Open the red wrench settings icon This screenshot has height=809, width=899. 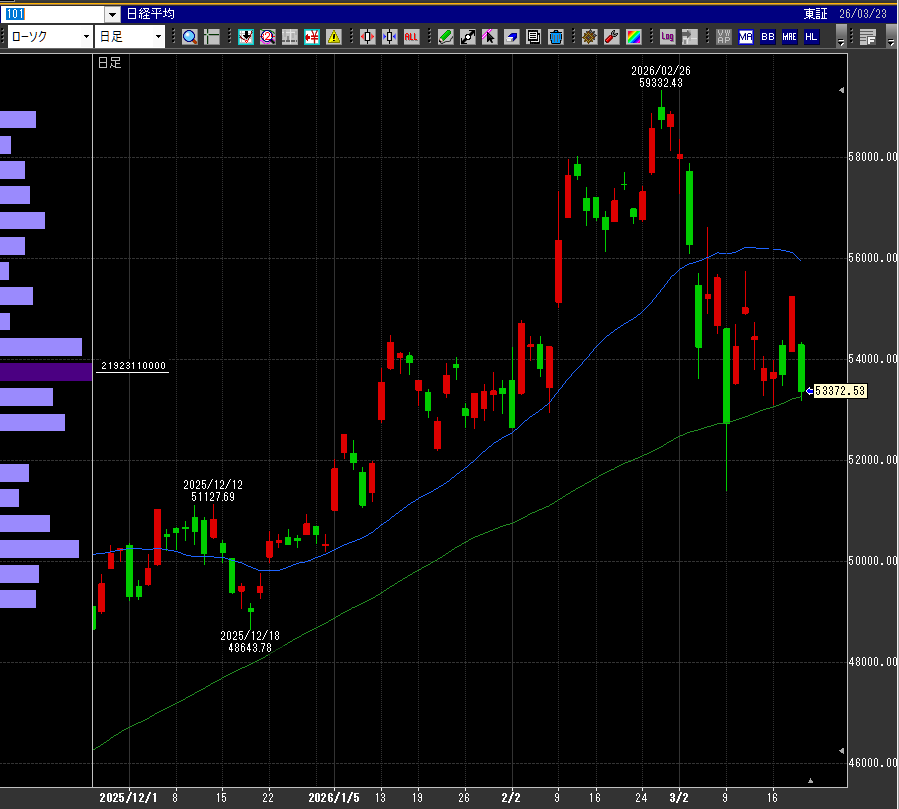(x=611, y=37)
